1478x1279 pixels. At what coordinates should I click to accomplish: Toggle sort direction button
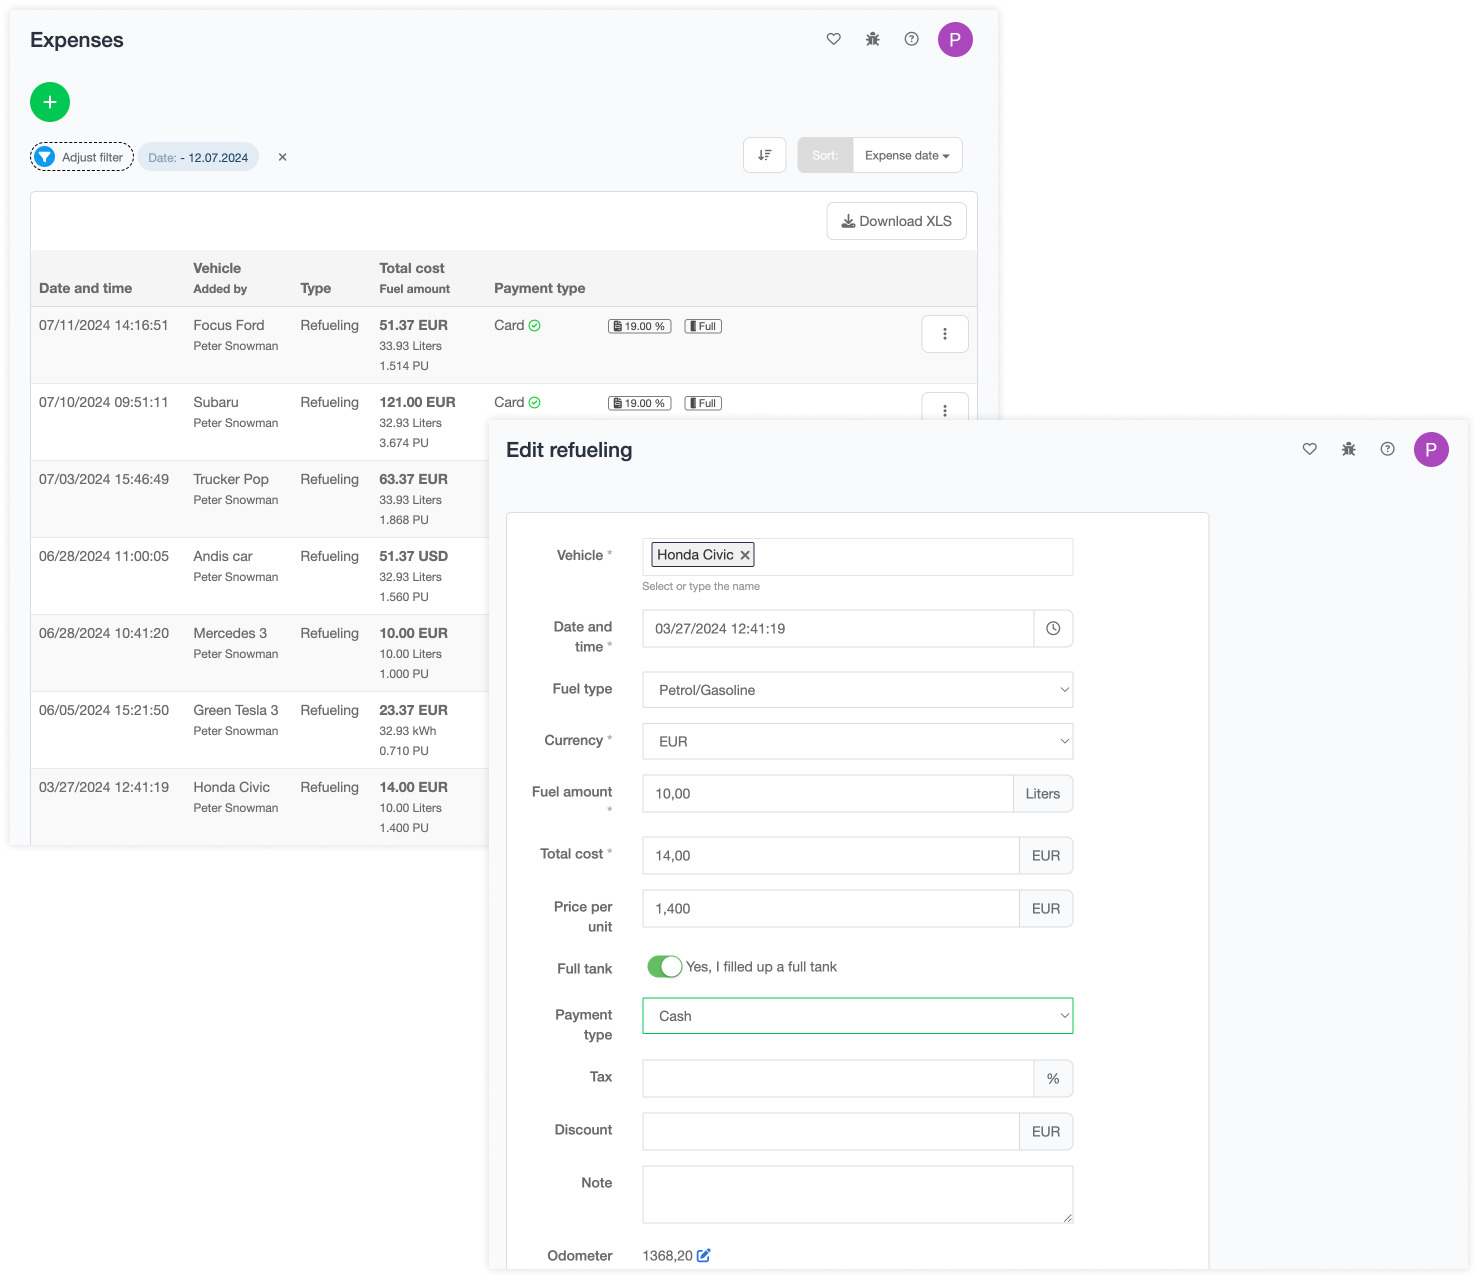765,155
